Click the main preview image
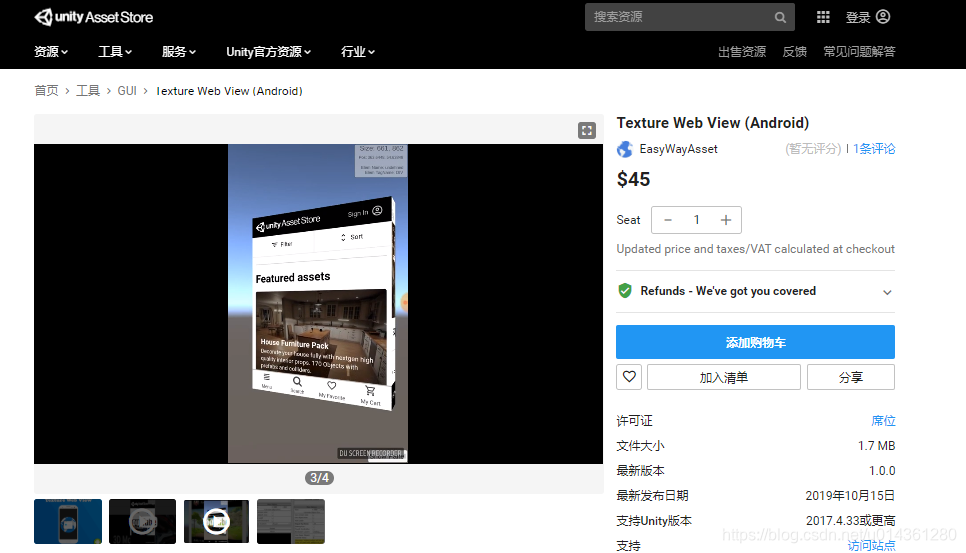The height and width of the screenshot is (553, 966). [319, 304]
